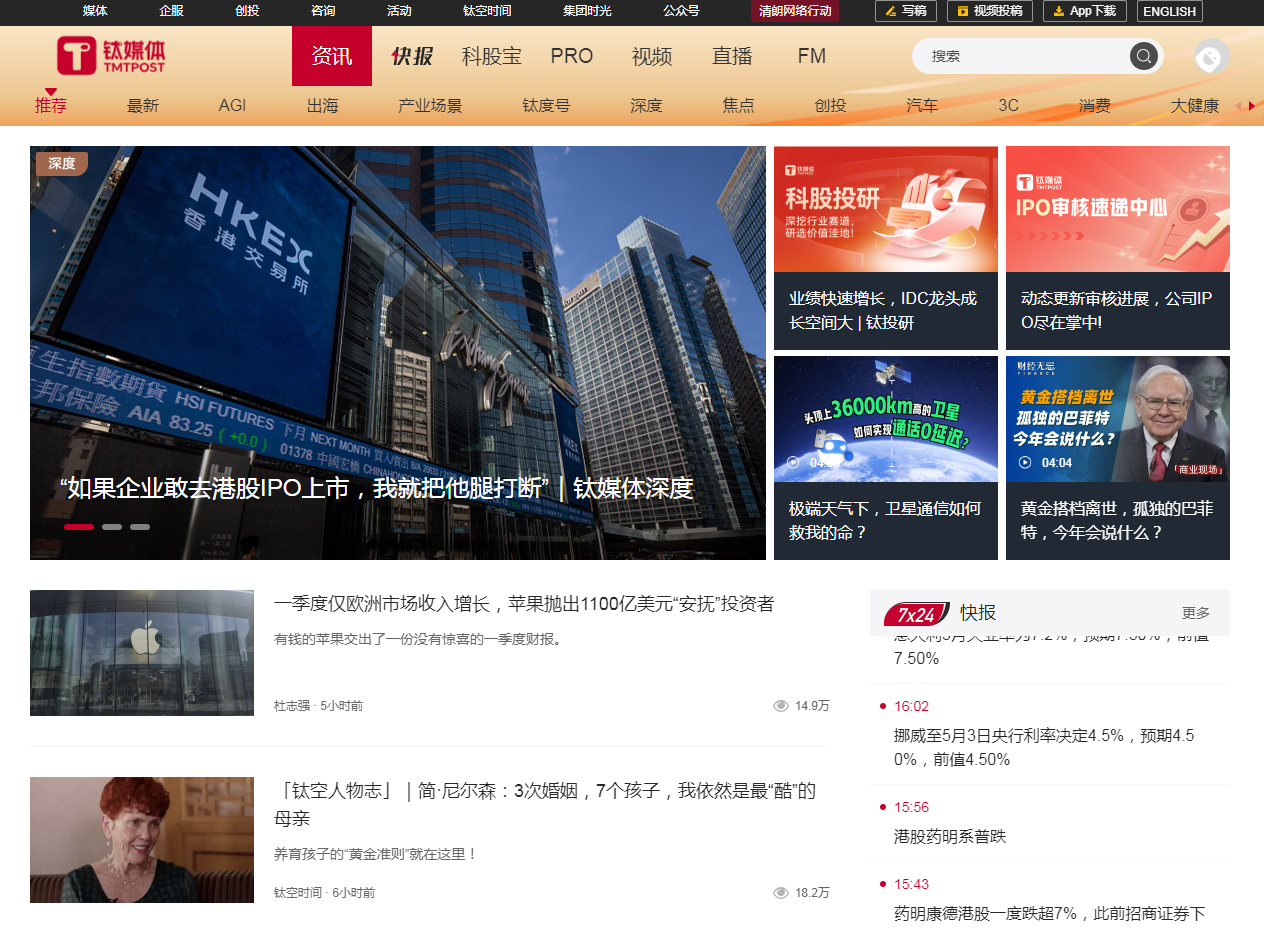Click the 视频投稿 button

[x=989, y=11]
